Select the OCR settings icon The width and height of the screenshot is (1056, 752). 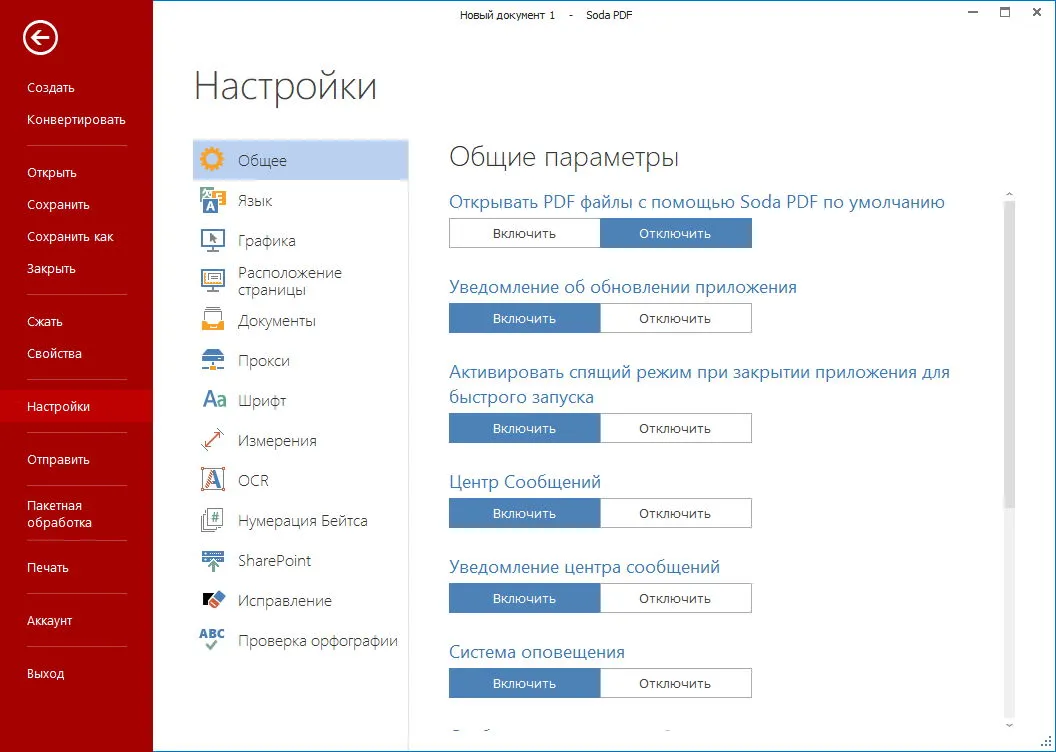[213, 479]
